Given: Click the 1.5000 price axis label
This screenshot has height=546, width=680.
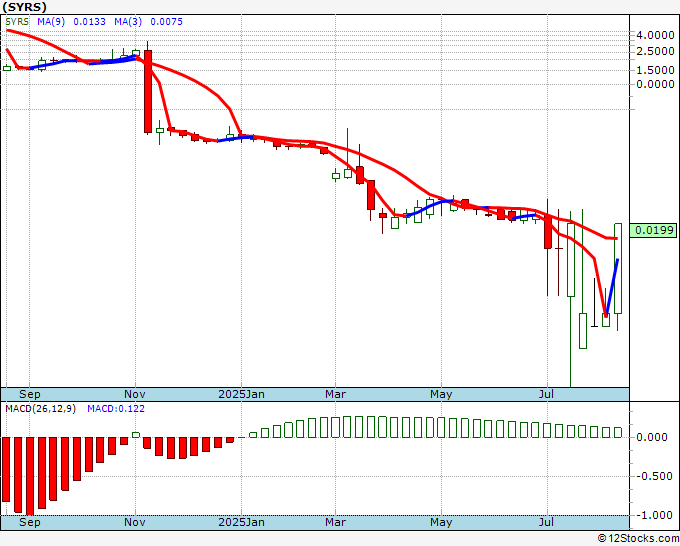Looking at the screenshot, I should pyautogui.click(x=655, y=70).
